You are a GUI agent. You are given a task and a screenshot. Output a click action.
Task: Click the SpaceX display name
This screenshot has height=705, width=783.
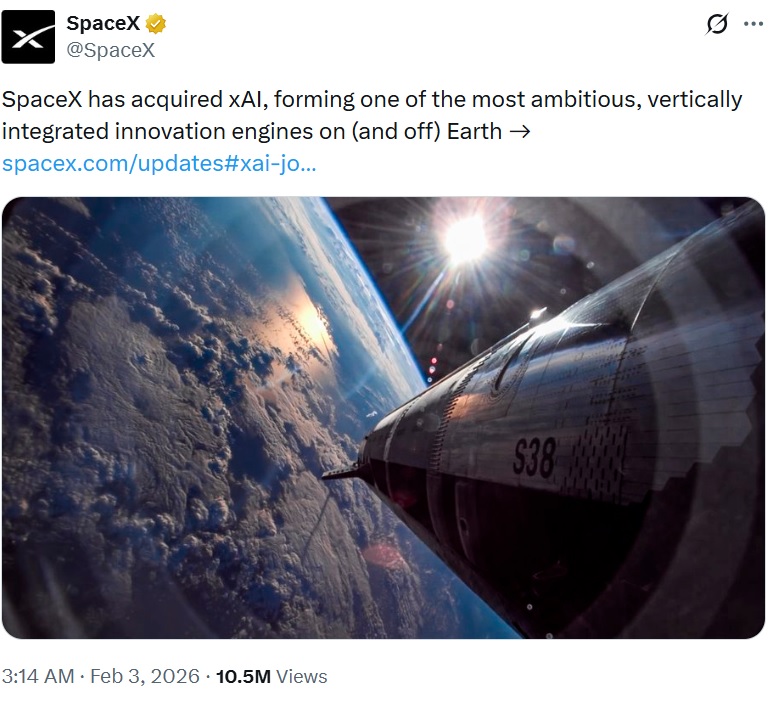(x=103, y=24)
